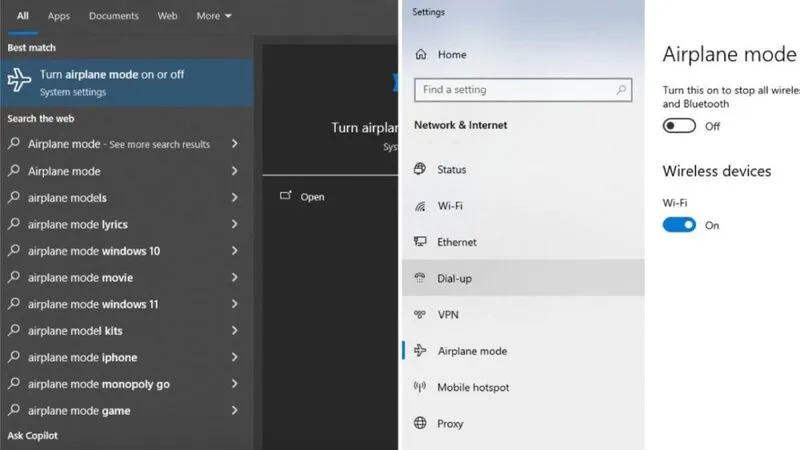The image size is (800, 450).
Task: Switch to the Apps search tab
Action: (x=59, y=16)
